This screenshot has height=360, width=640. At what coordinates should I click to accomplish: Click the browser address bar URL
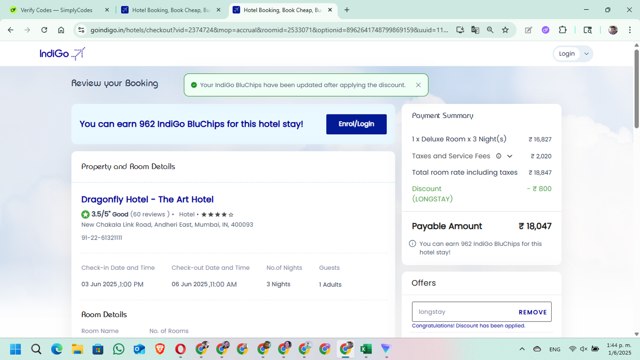pos(269,30)
